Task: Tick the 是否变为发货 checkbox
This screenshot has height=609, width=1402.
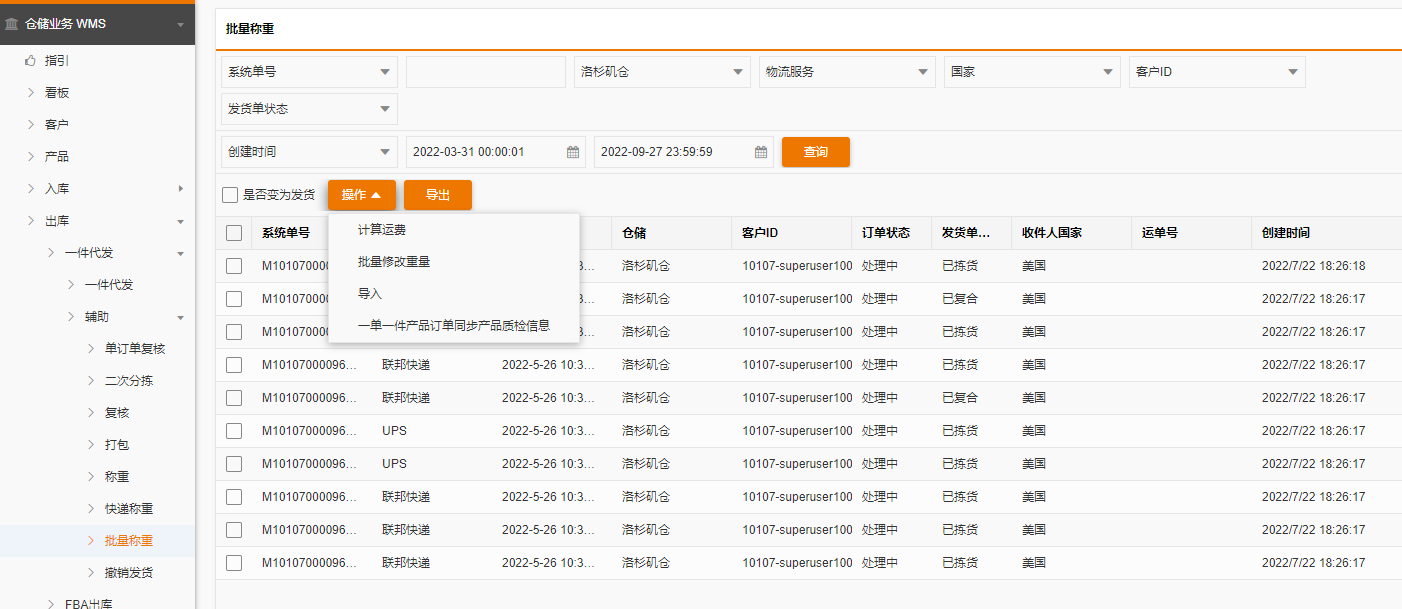Action: 230,195
